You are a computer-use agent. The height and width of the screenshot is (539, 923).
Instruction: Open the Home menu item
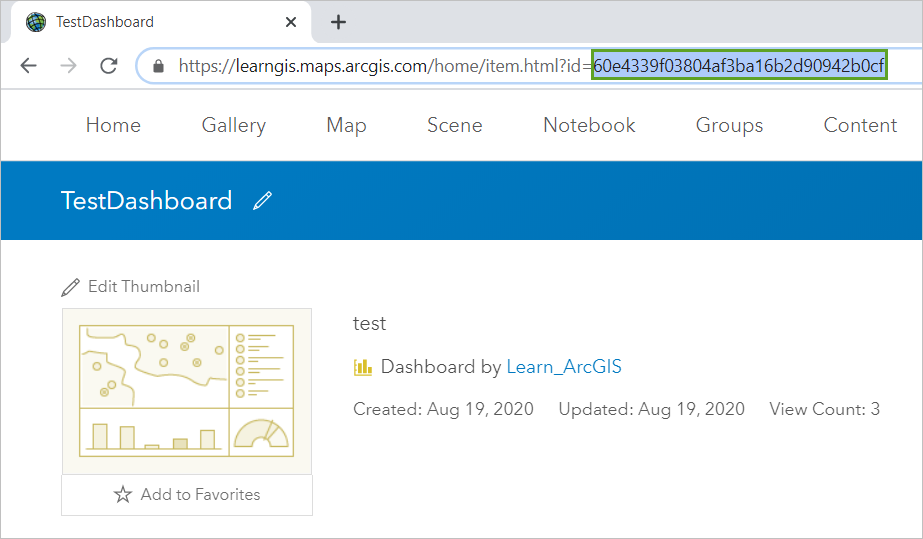pyautogui.click(x=113, y=125)
